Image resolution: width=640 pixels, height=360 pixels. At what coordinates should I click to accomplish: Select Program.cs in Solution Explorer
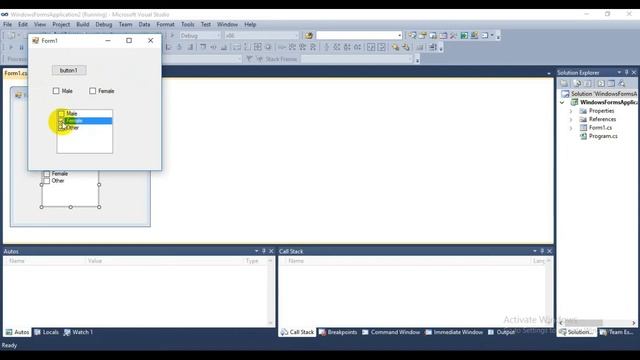pos(603,136)
